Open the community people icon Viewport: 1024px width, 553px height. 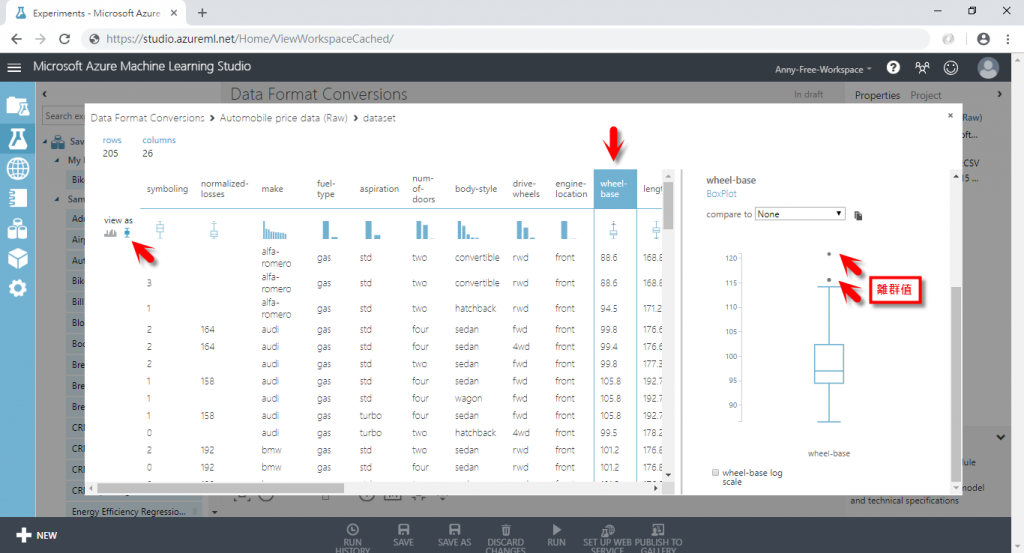922,67
